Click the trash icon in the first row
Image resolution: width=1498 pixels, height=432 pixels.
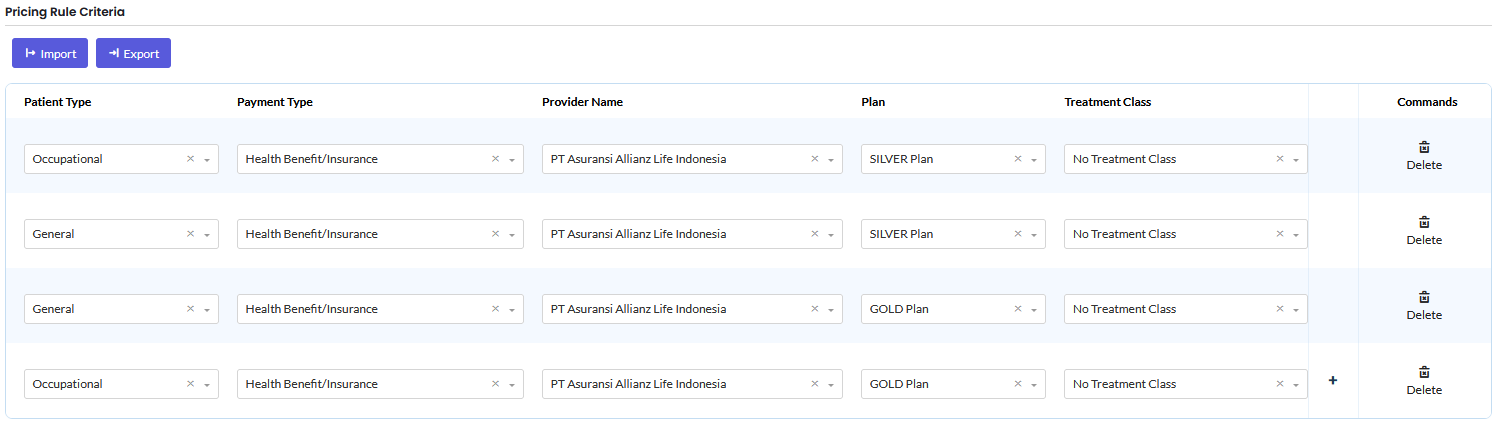[x=1424, y=147]
